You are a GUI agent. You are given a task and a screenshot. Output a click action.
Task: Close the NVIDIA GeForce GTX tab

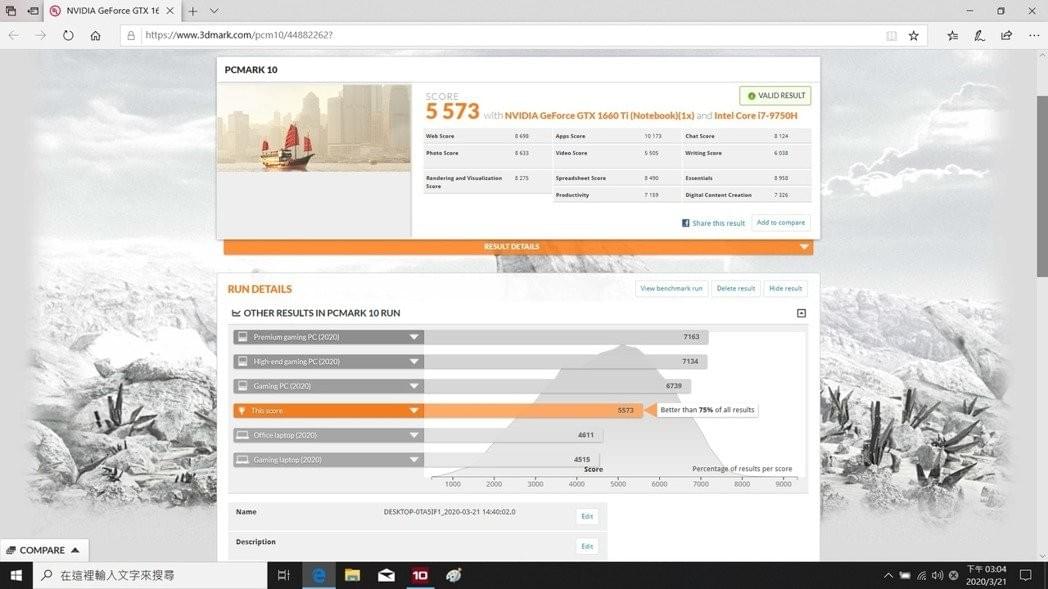pyautogui.click(x=170, y=11)
